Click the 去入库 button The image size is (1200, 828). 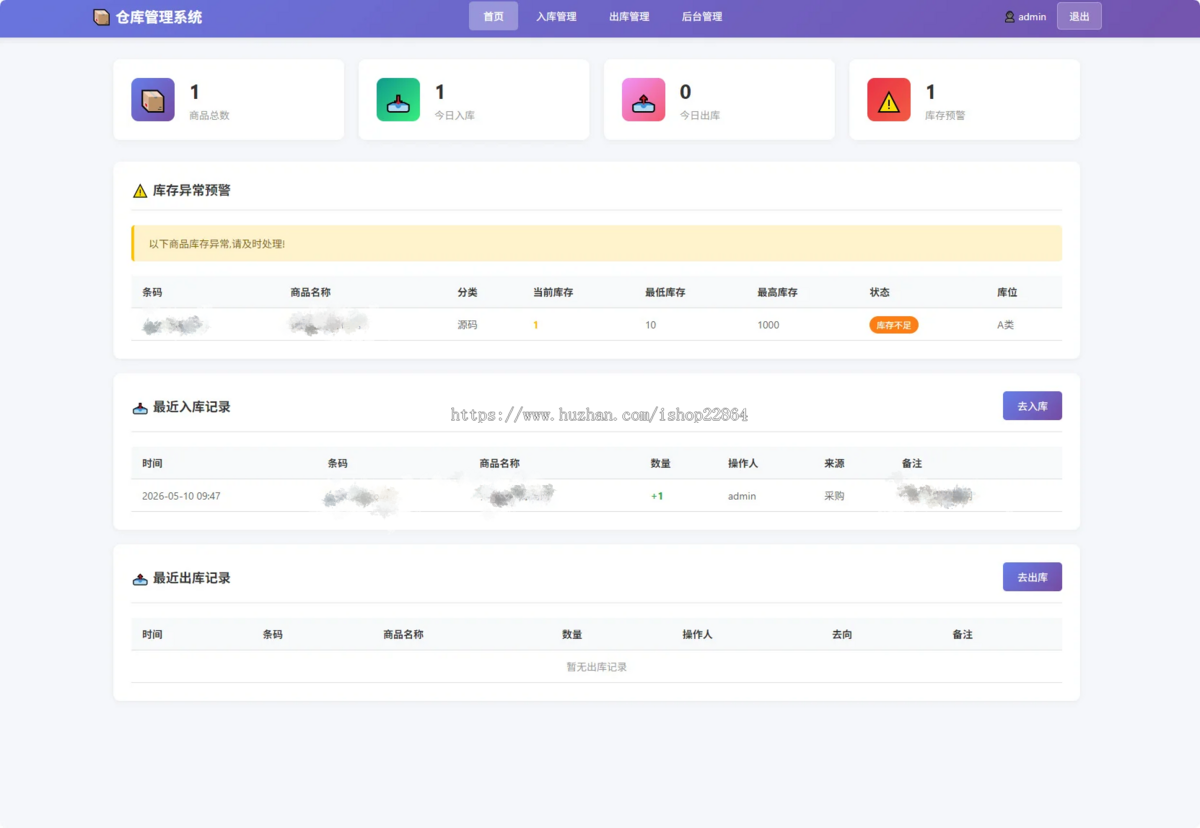tap(1032, 406)
